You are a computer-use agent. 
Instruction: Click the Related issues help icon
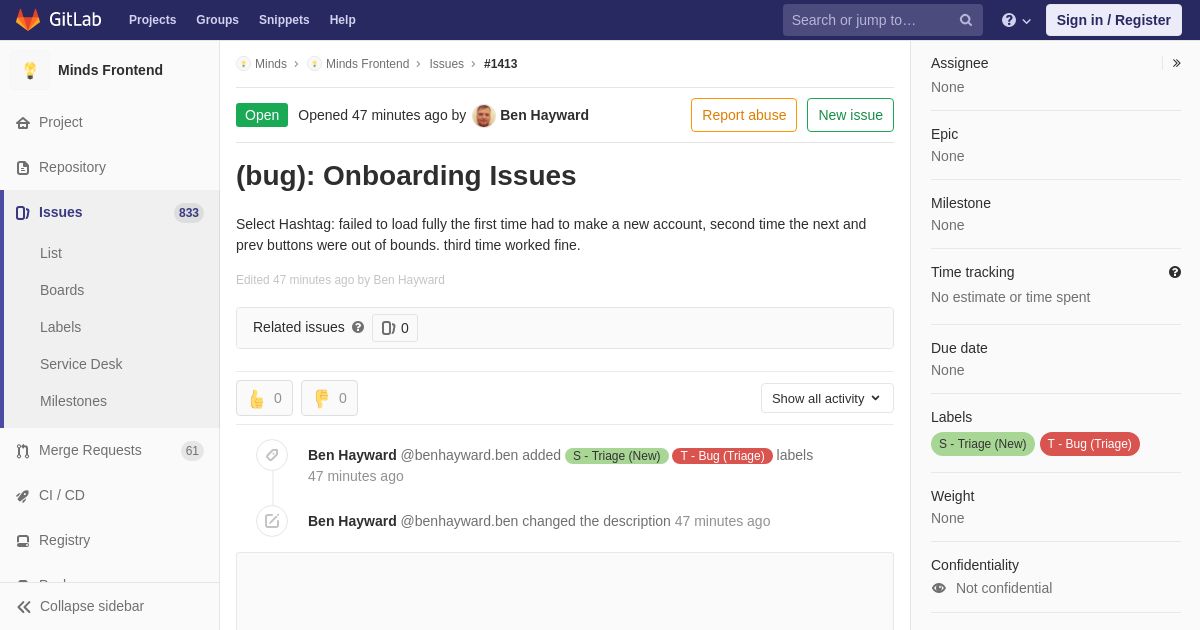click(358, 327)
